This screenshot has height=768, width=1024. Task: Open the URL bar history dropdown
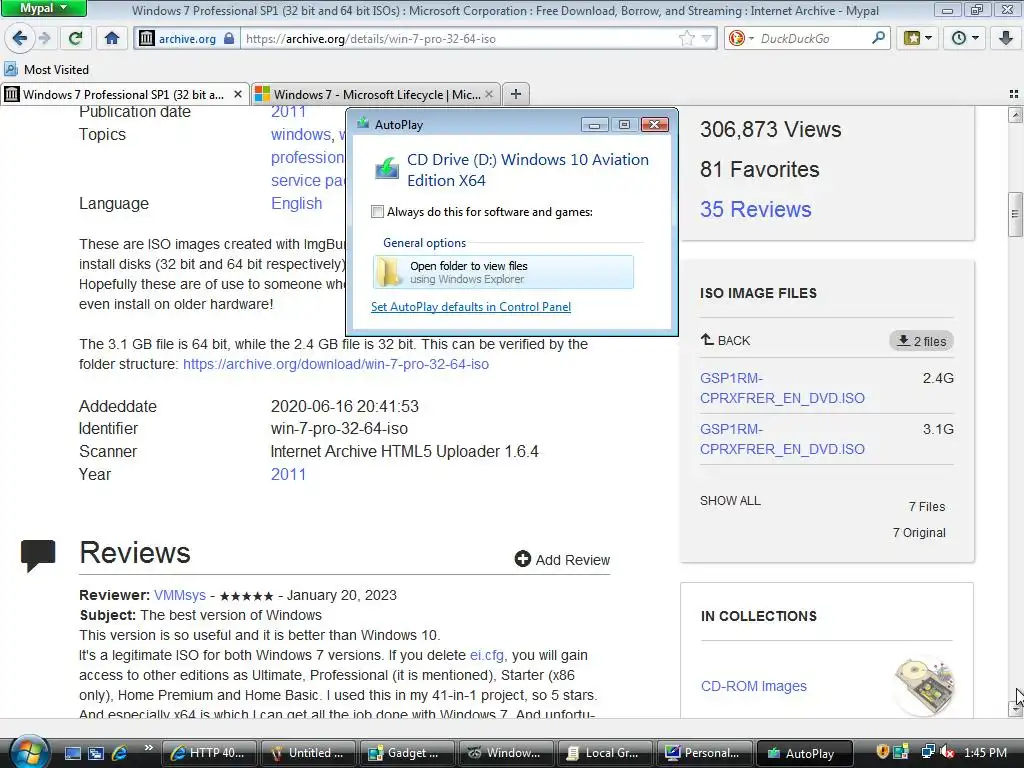point(706,39)
